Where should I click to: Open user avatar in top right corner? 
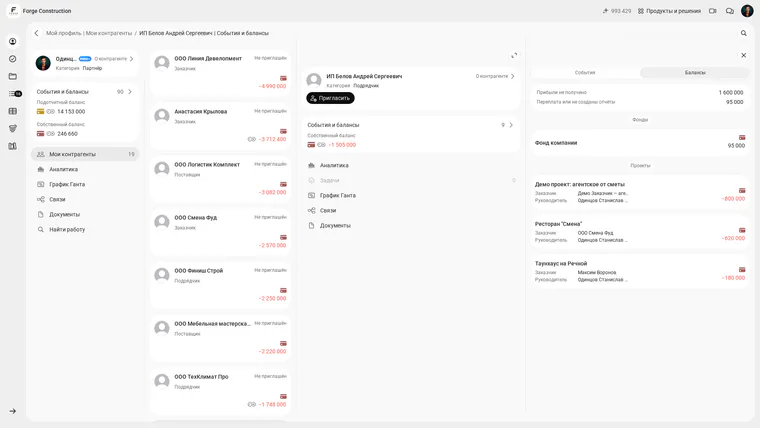click(747, 11)
